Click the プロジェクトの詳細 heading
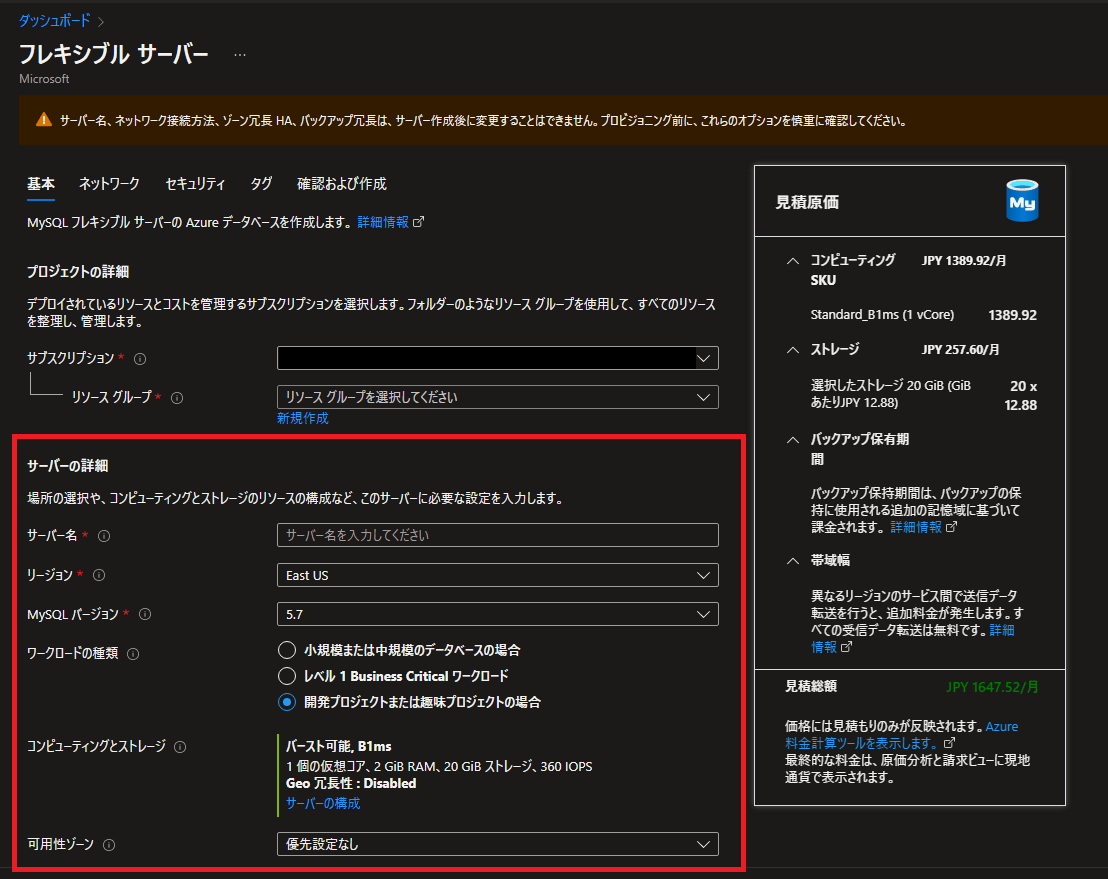Screen dimensions: 1108x879 [x=78, y=272]
